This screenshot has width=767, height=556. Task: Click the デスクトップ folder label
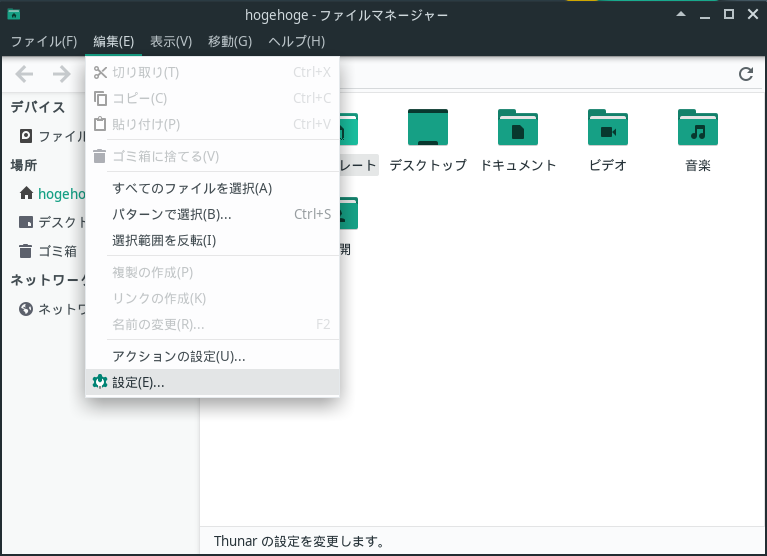[x=428, y=165]
